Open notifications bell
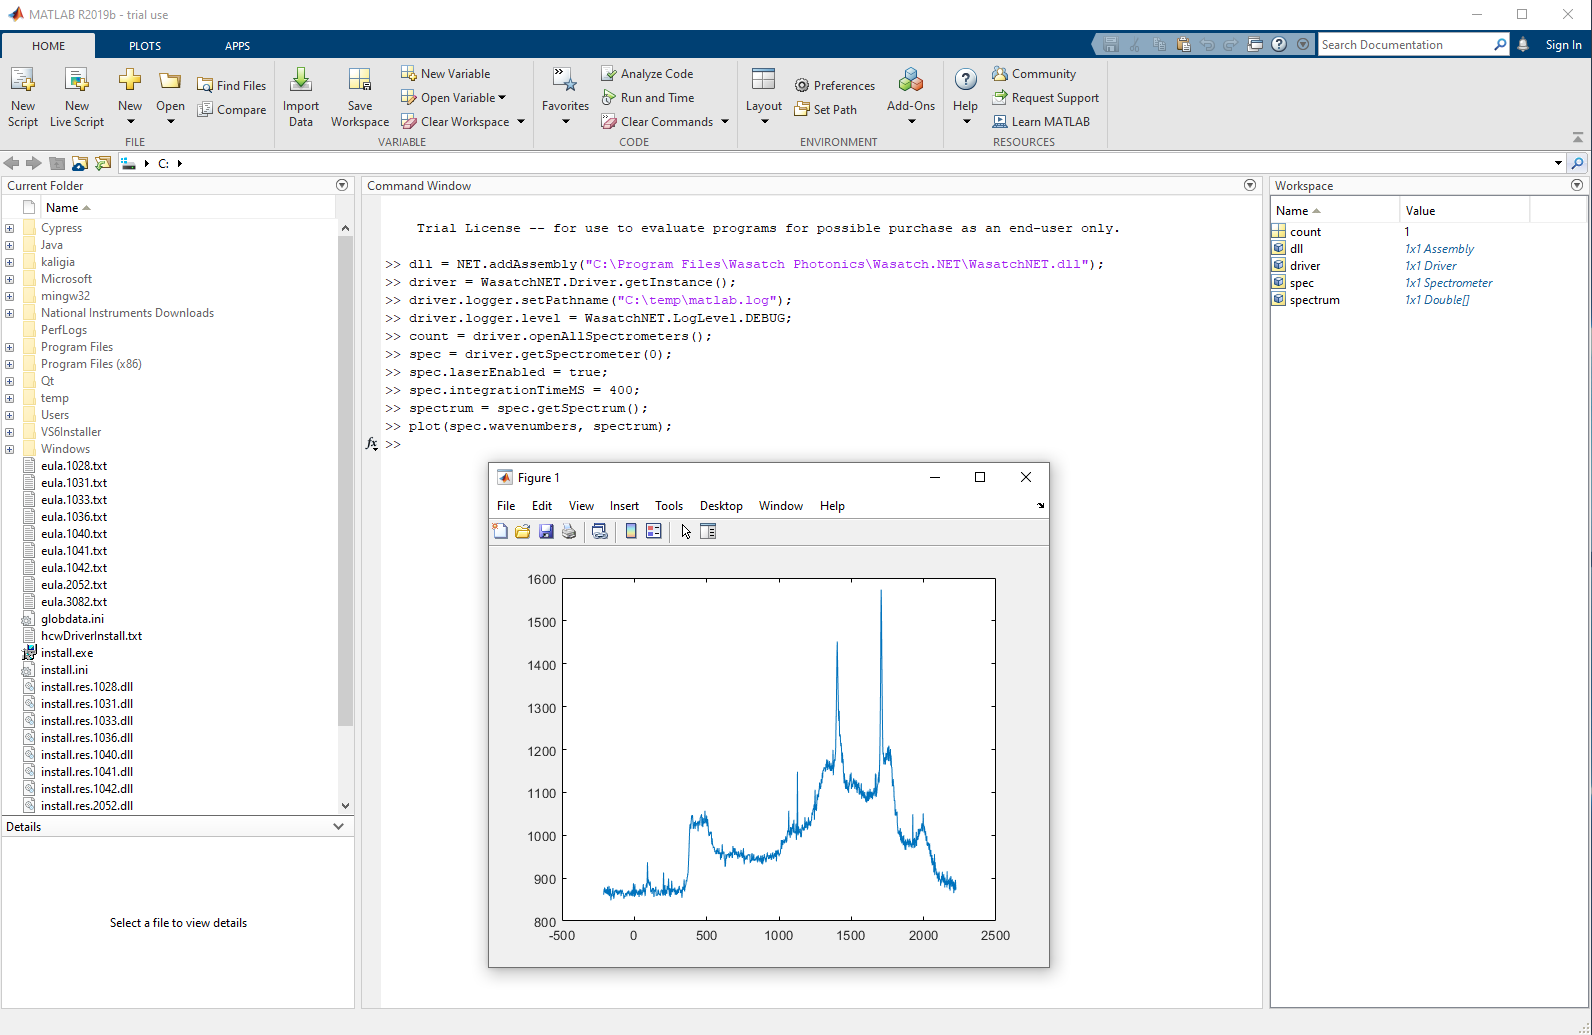The image size is (1592, 1035). point(1523,44)
